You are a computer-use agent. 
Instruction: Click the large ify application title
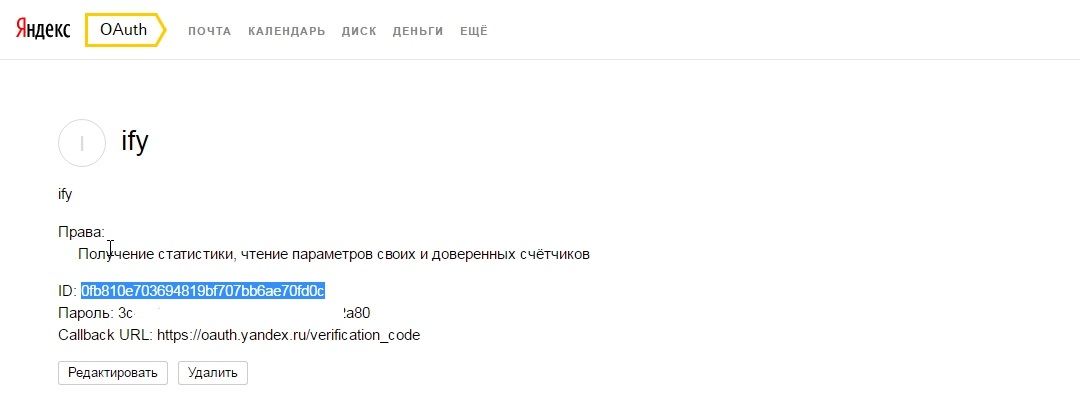(134, 141)
